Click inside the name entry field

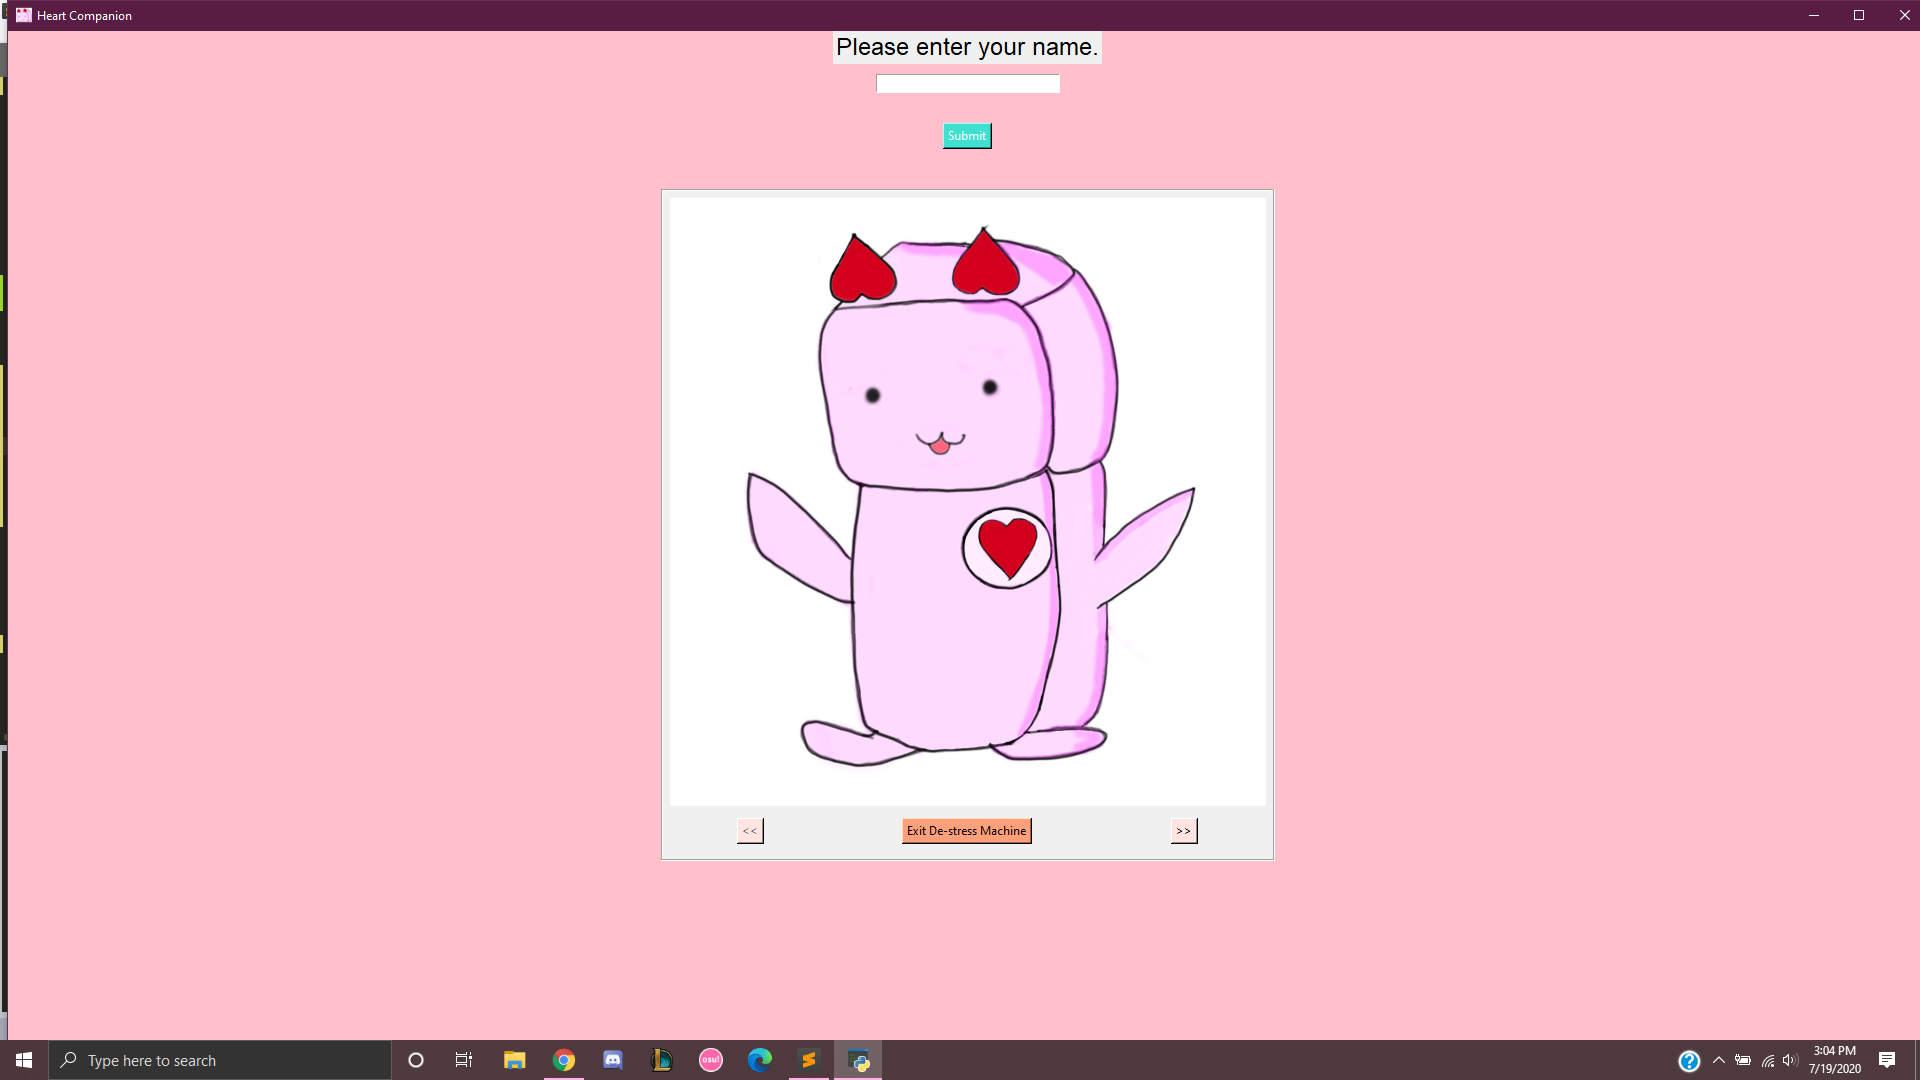967,84
